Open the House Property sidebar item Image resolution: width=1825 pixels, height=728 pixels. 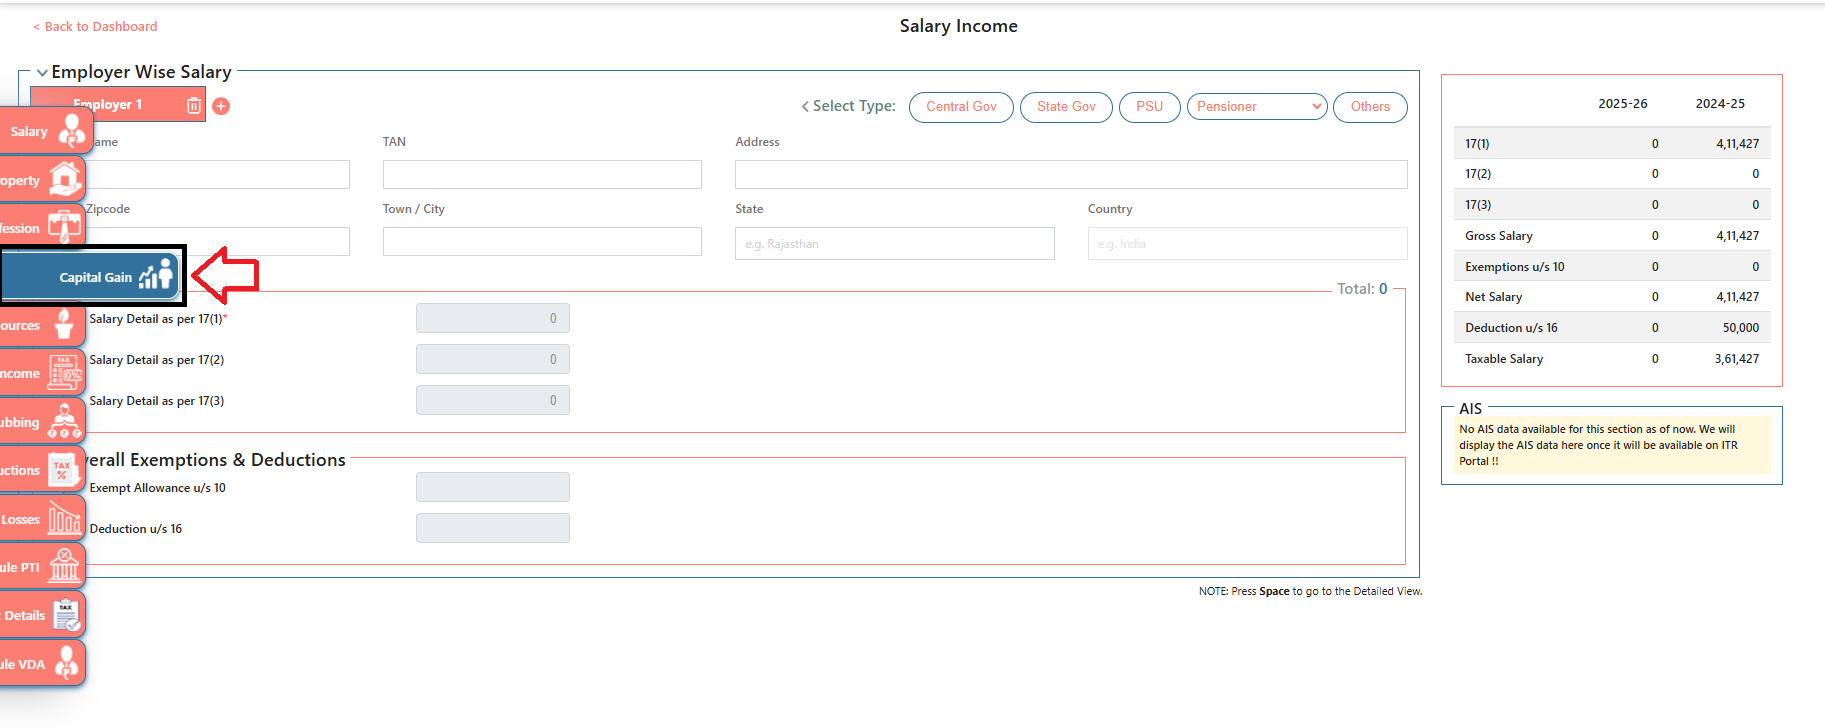click(42, 180)
